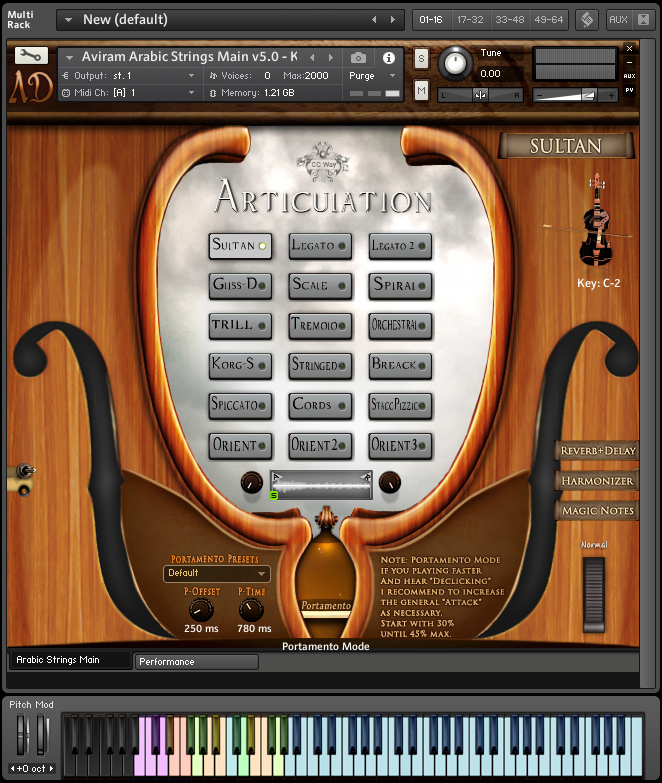Minimize the instrument with minus button
The image size is (662, 783).
point(629,62)
